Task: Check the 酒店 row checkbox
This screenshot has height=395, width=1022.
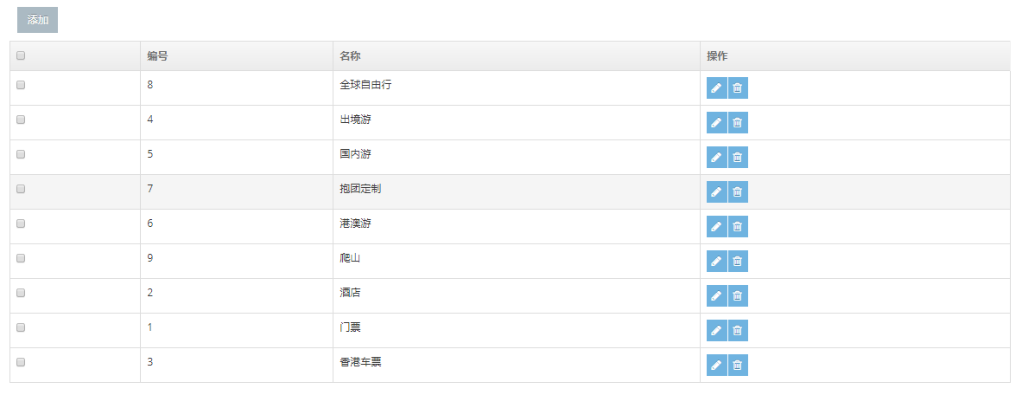Action: tap(21, 293)
